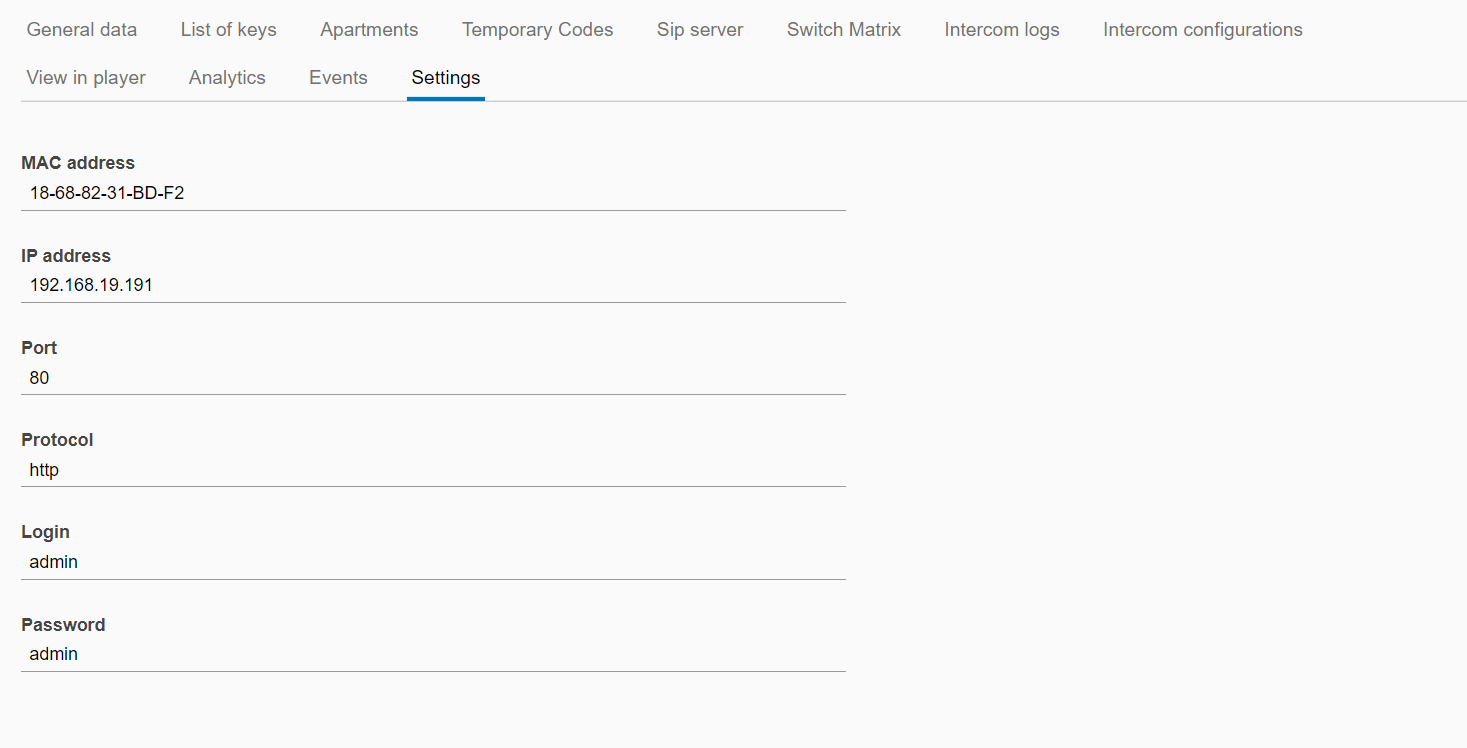The height and width of the screenshot is (748, 1467).
Task: Click into the Password input field
Action: click(432, 655)
